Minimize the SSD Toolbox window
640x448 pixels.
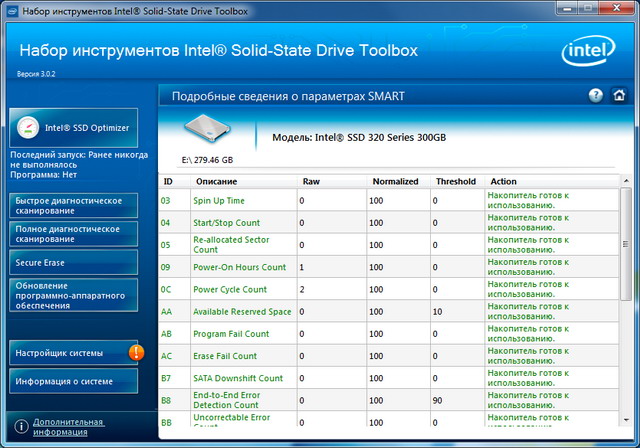coord(567,8)
